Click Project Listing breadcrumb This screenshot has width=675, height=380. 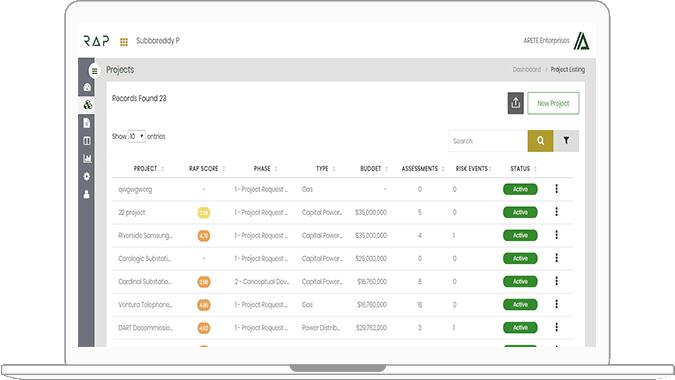click(x=567, y=69)
